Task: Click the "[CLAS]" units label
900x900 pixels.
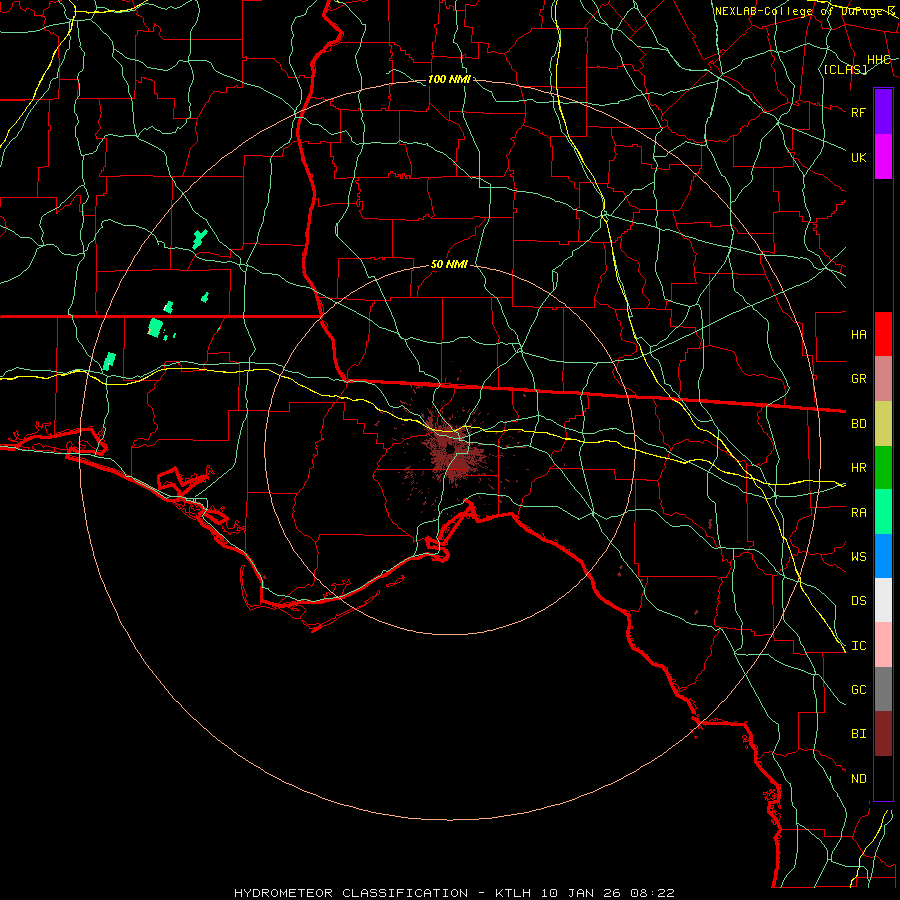Action: pyautogui.click(x=845, y=70)
